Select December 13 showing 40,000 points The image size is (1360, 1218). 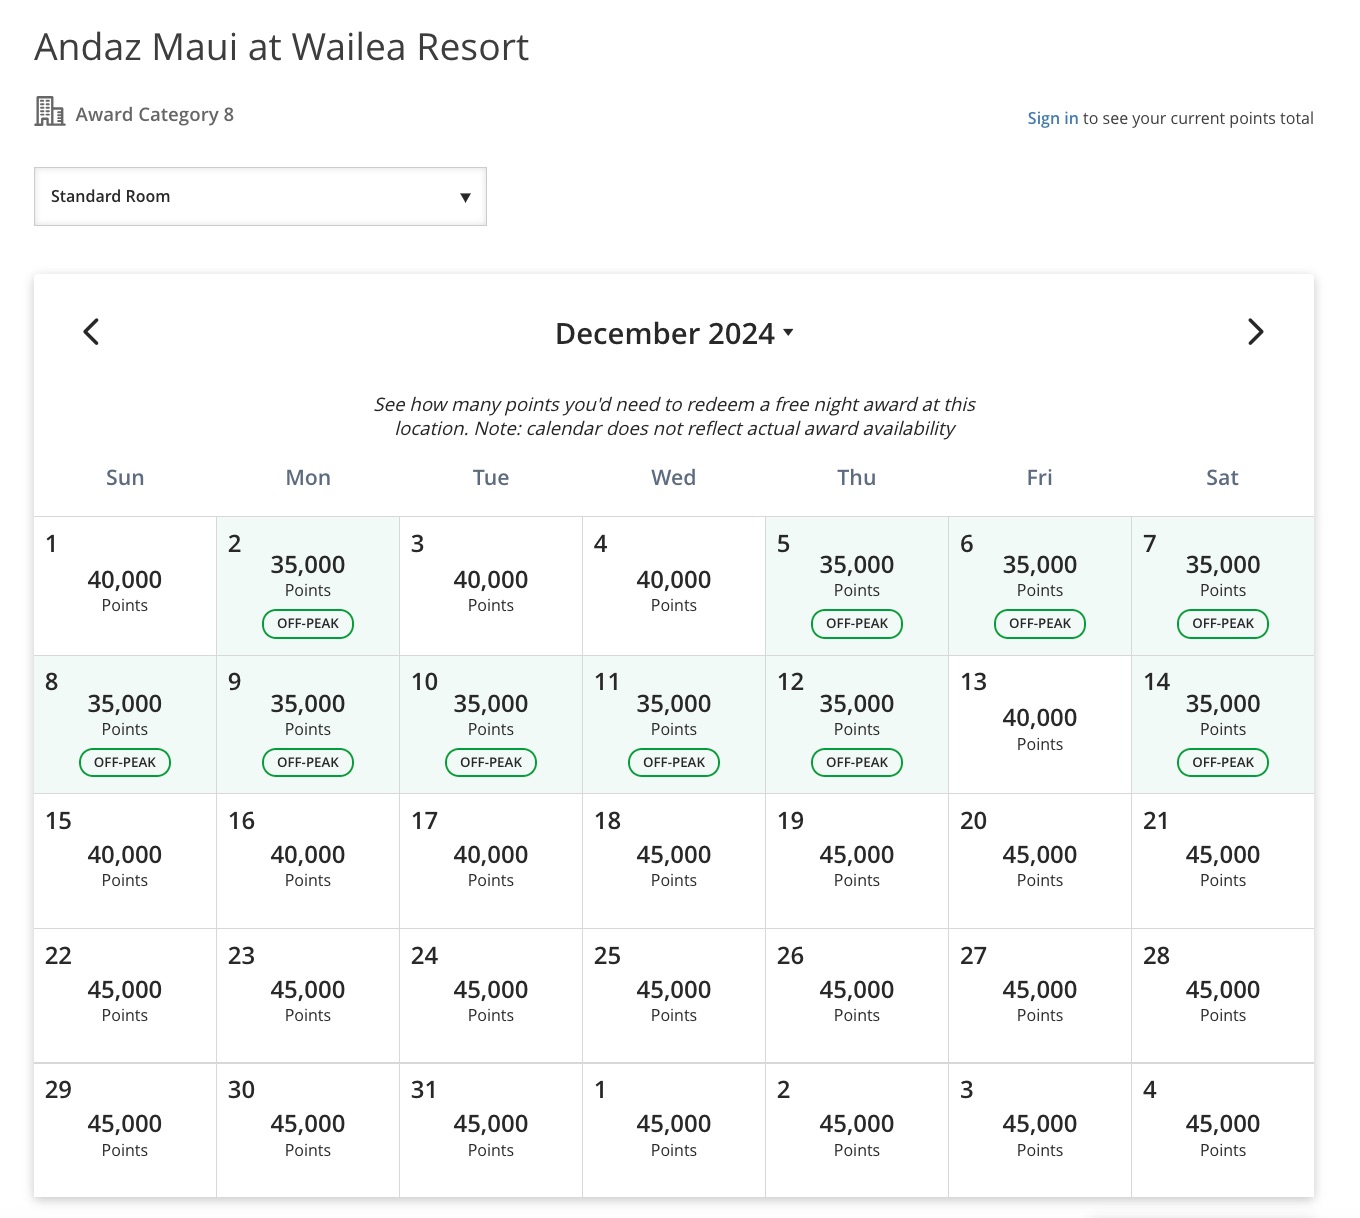pos(1039,724)
